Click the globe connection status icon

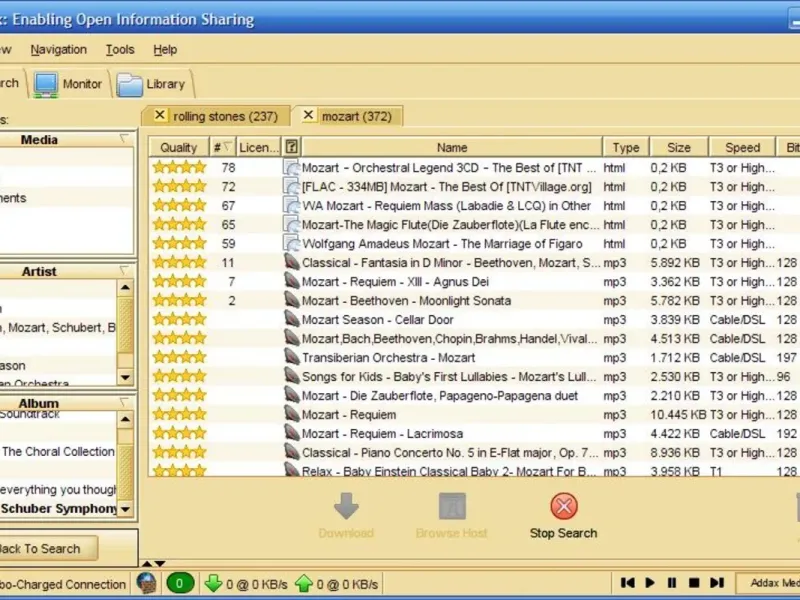[146, 583]
